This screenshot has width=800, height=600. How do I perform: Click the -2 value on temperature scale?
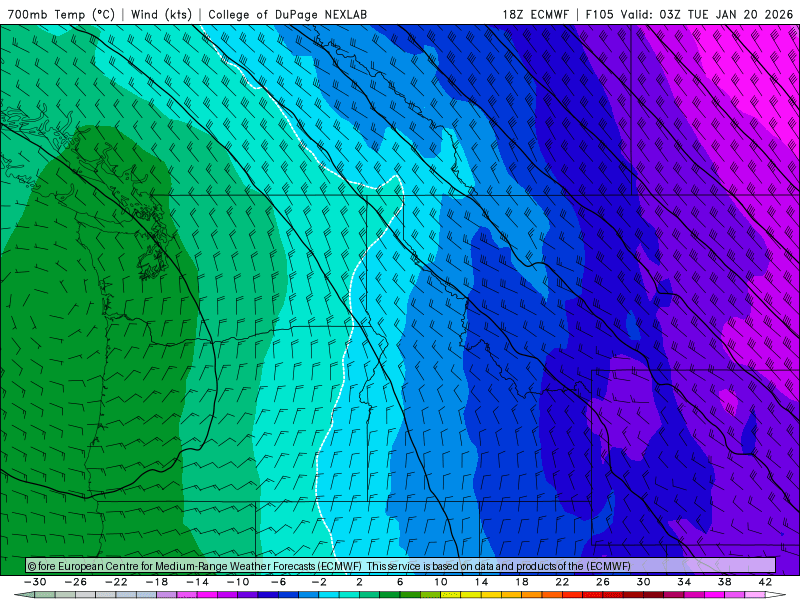pyautogui.click(x=319, y=582)
